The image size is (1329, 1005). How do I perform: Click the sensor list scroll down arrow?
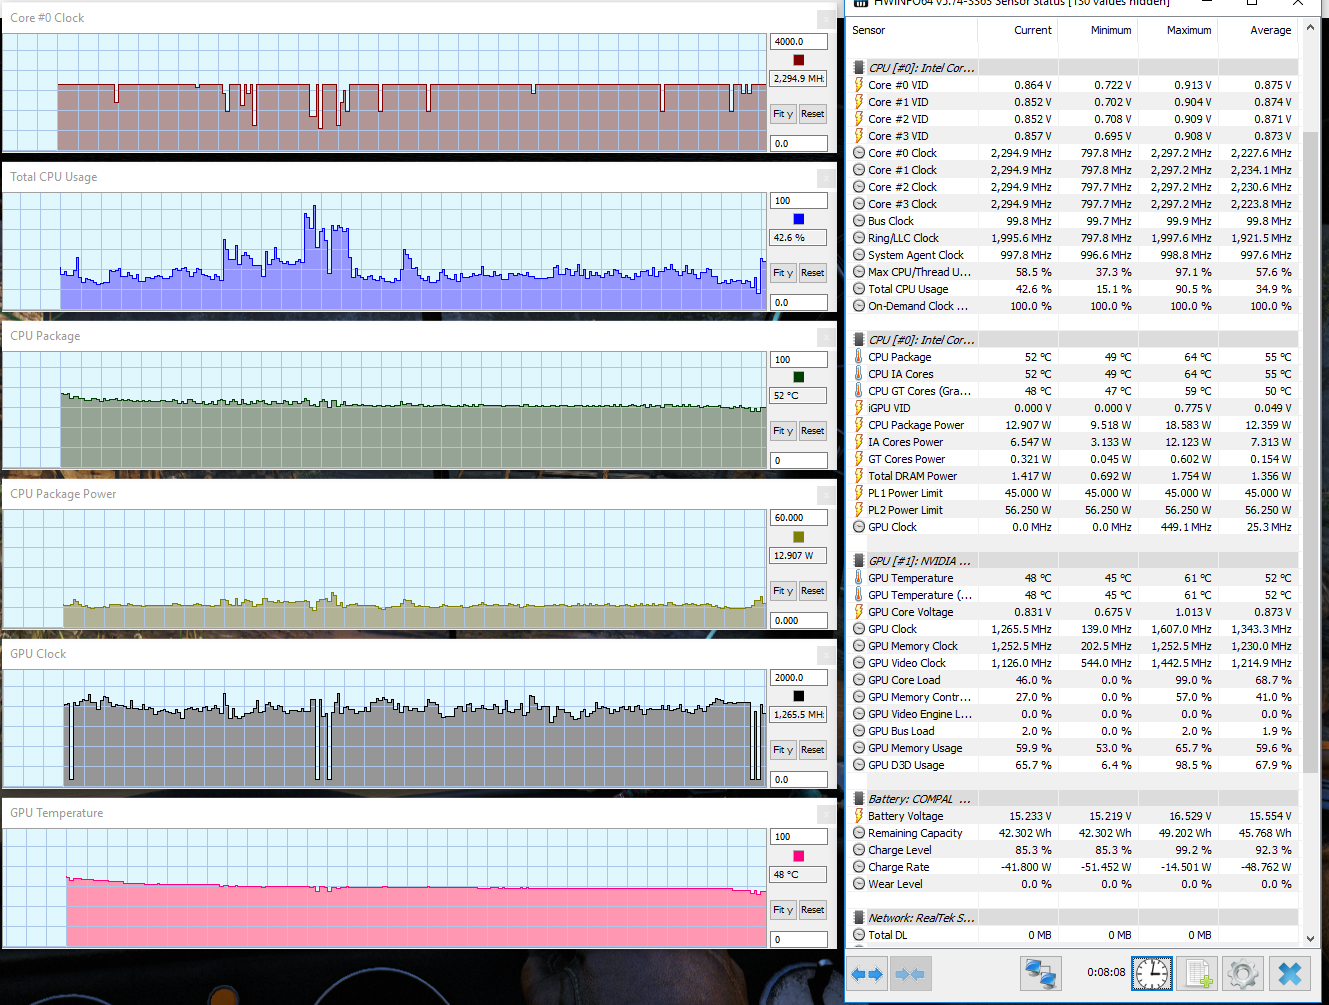point(1311,938)
